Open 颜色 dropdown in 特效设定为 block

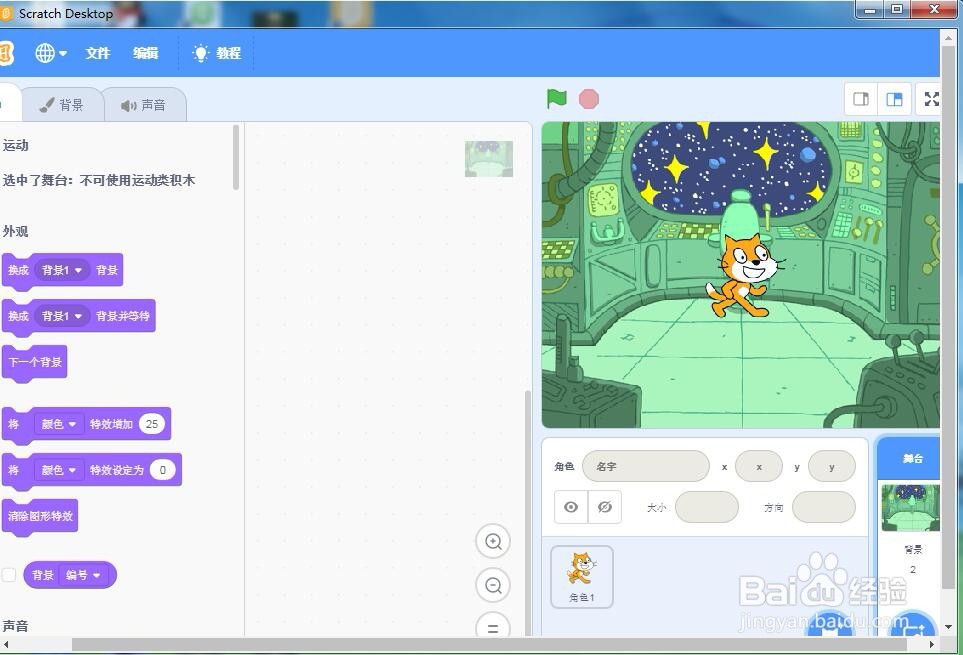pyautogui.click(x=58, y=470)
